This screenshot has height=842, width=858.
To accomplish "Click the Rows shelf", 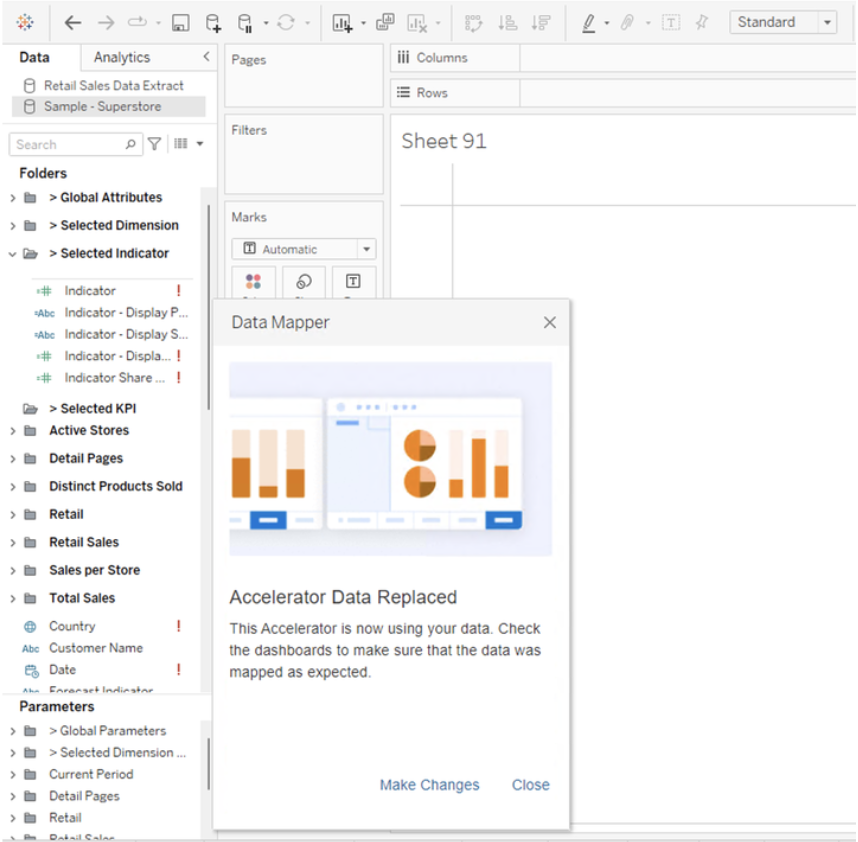I will (687, 93).
